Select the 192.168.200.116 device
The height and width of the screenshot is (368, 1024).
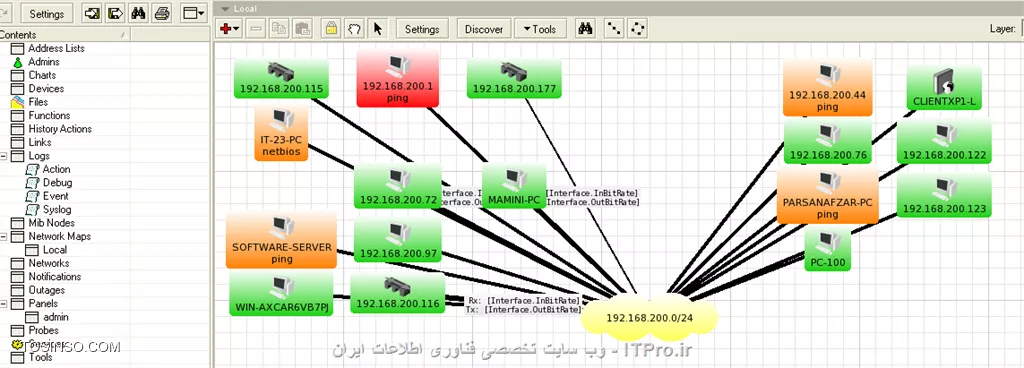[x=398, y=294]
